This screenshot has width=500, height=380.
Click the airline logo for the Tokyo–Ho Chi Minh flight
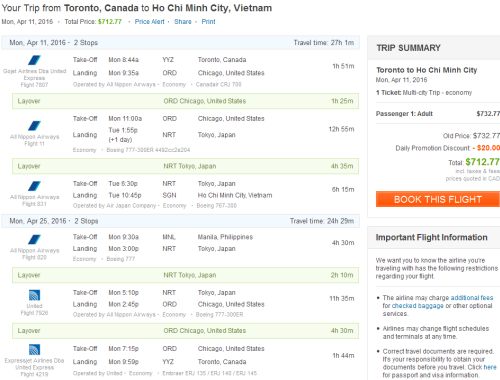coord(34,186)
